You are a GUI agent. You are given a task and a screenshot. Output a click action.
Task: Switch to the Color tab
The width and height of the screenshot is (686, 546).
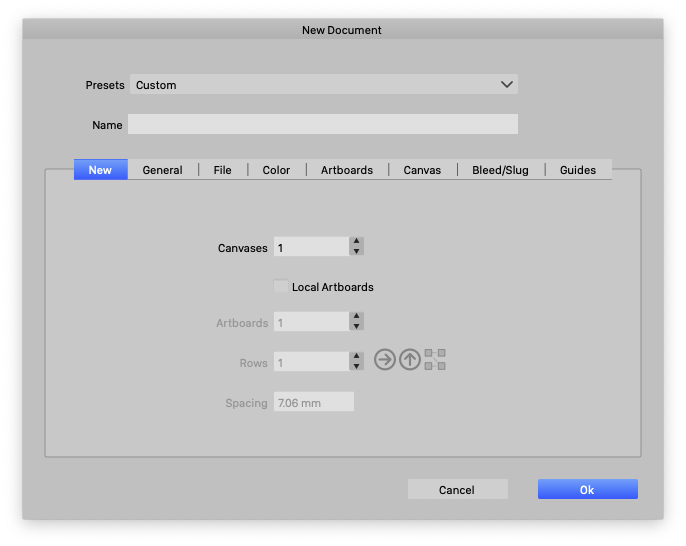pos(276,170)
